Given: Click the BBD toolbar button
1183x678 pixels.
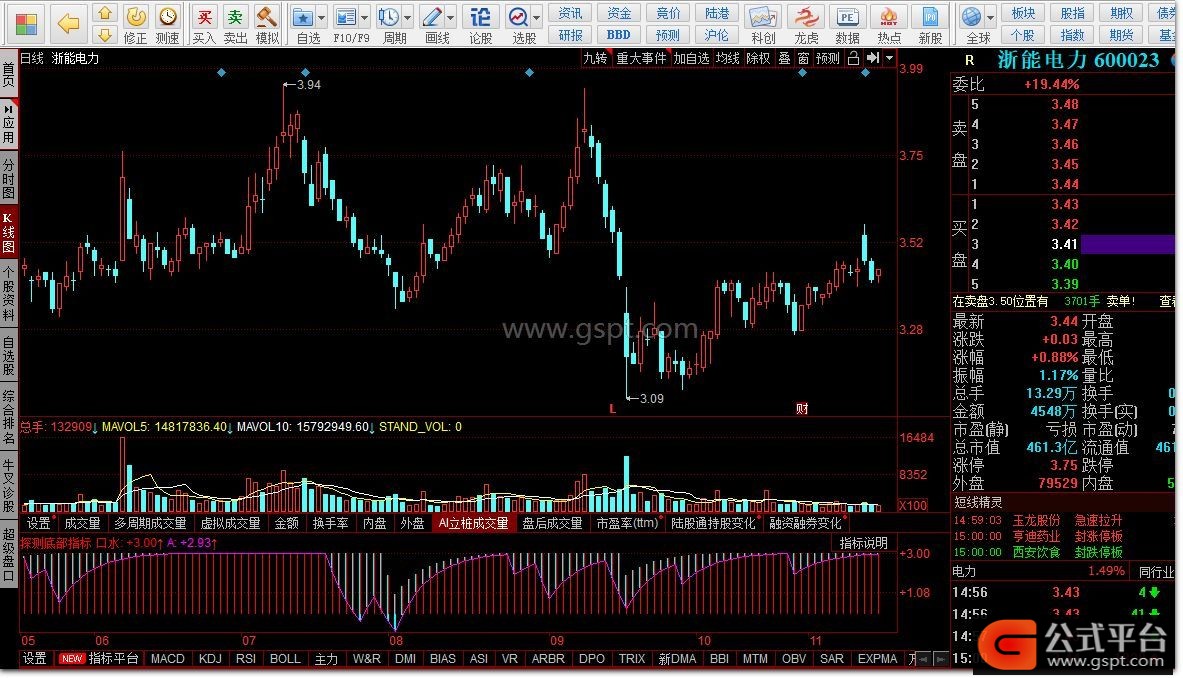Looking at the screenshot, I should pos(619,35).
